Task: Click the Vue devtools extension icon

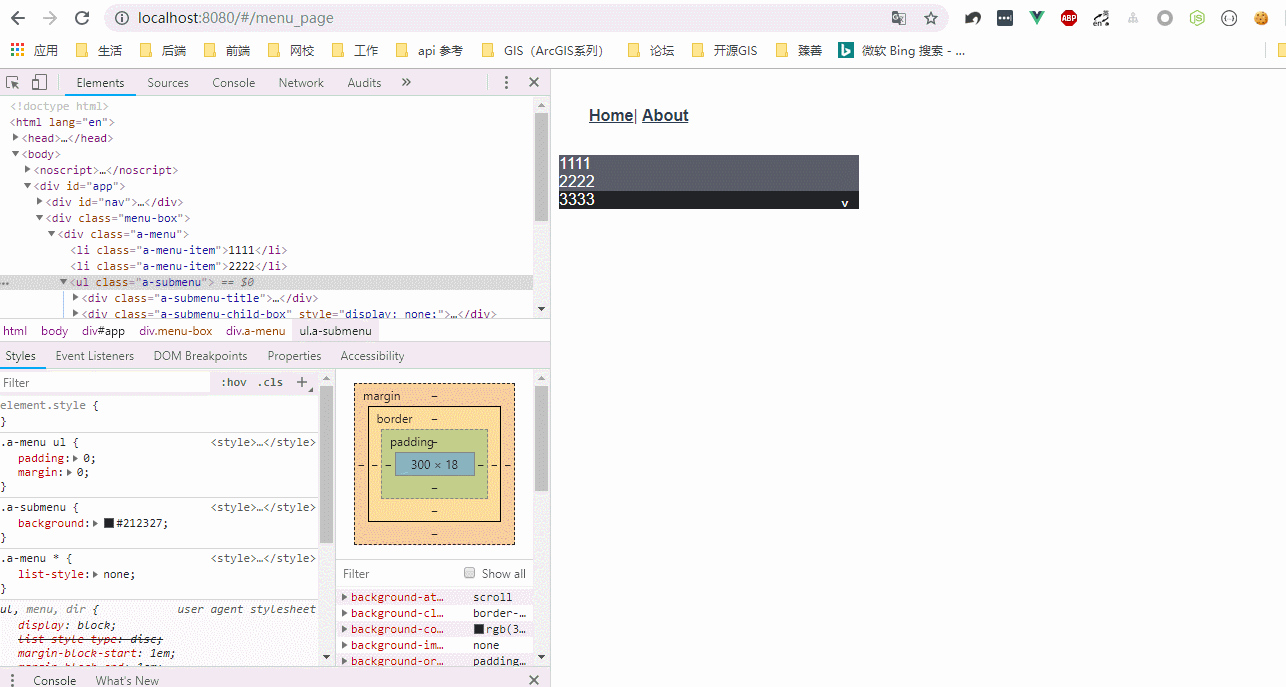Action: (x=1037, y=18)
